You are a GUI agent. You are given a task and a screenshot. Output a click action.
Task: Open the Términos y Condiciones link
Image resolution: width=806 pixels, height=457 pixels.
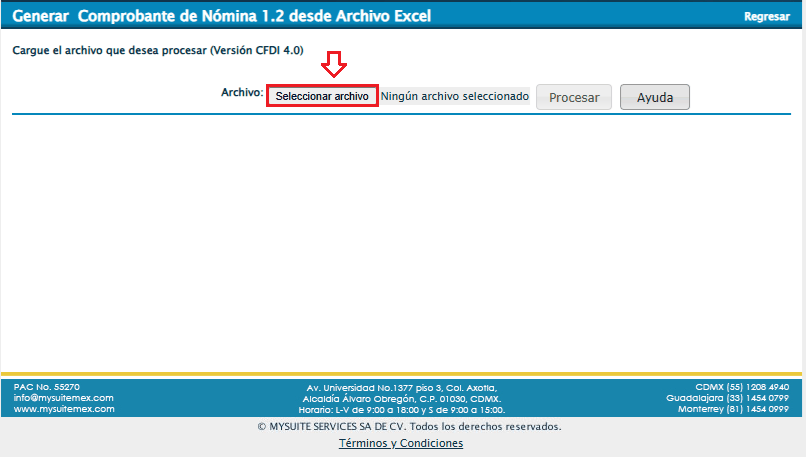pos(401,443)
